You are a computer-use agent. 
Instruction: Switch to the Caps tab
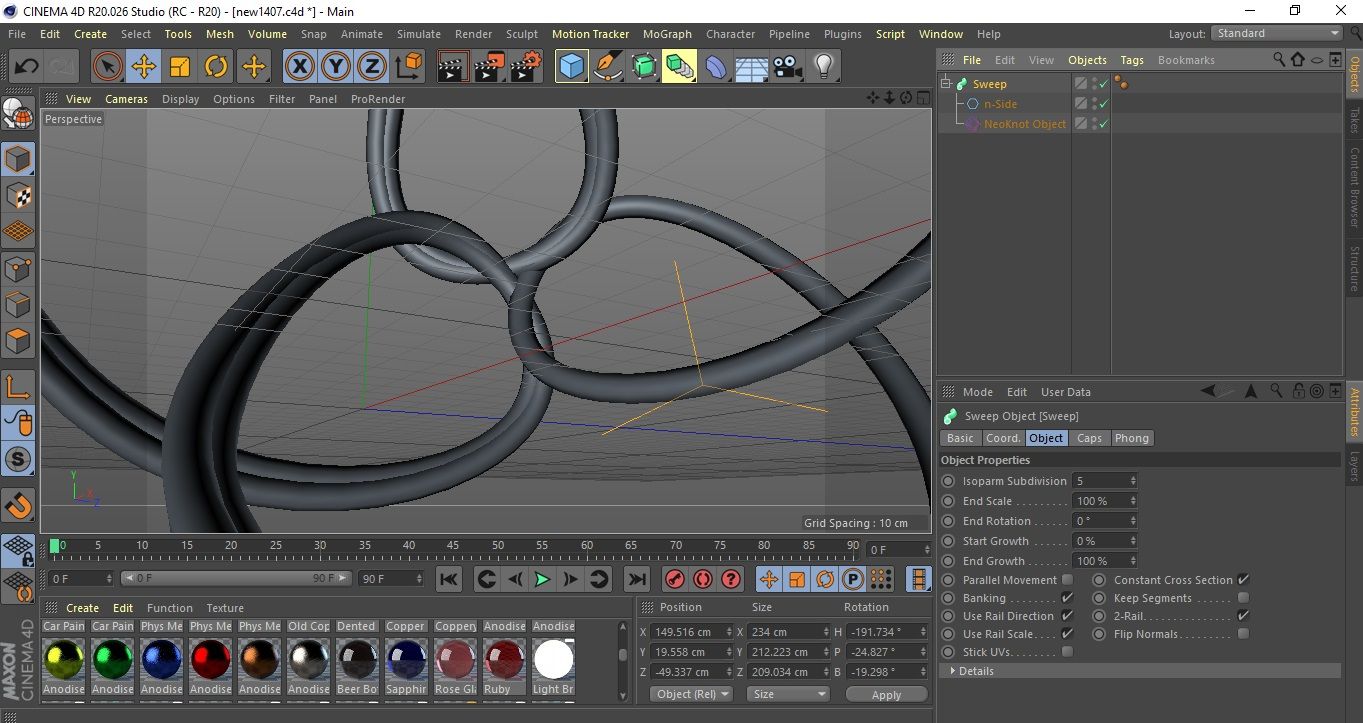click(1089, 438)
